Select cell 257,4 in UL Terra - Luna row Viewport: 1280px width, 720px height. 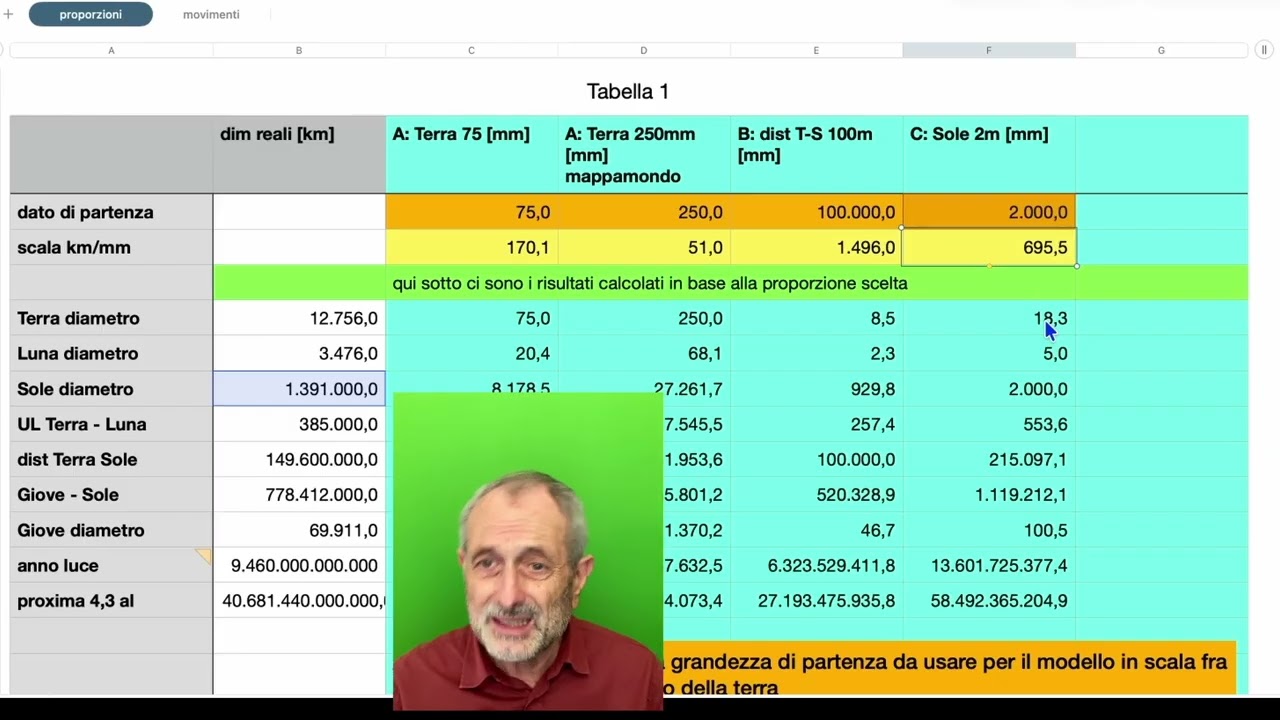[x=816, y=424]
